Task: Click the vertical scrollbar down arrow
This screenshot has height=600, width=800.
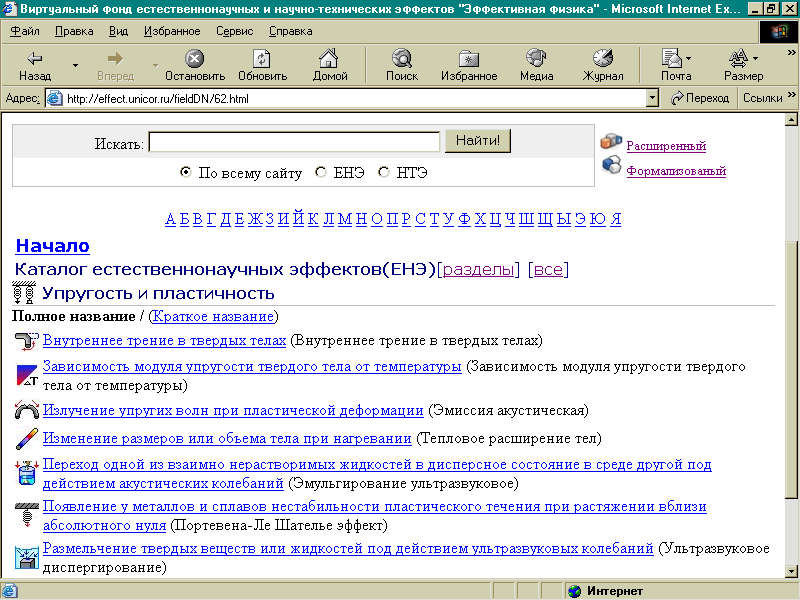Action: click(x=791, y=570)
